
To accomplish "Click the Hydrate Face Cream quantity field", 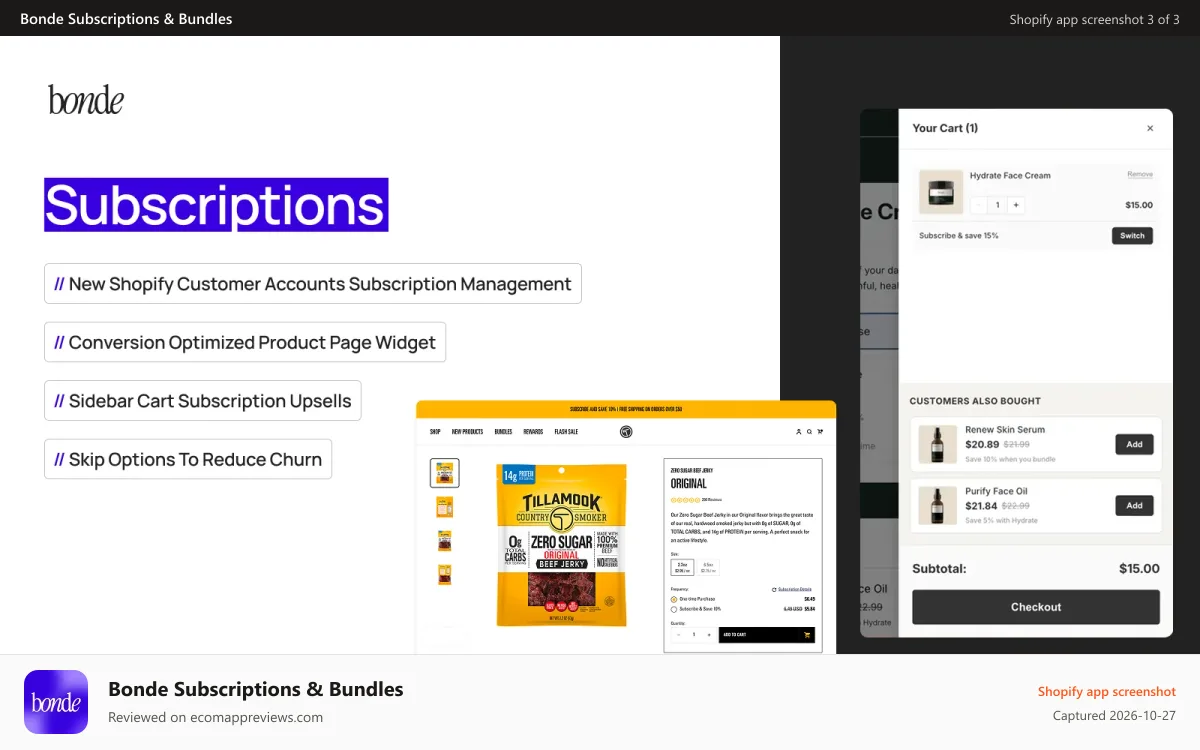I will click(x=997, y=205).
